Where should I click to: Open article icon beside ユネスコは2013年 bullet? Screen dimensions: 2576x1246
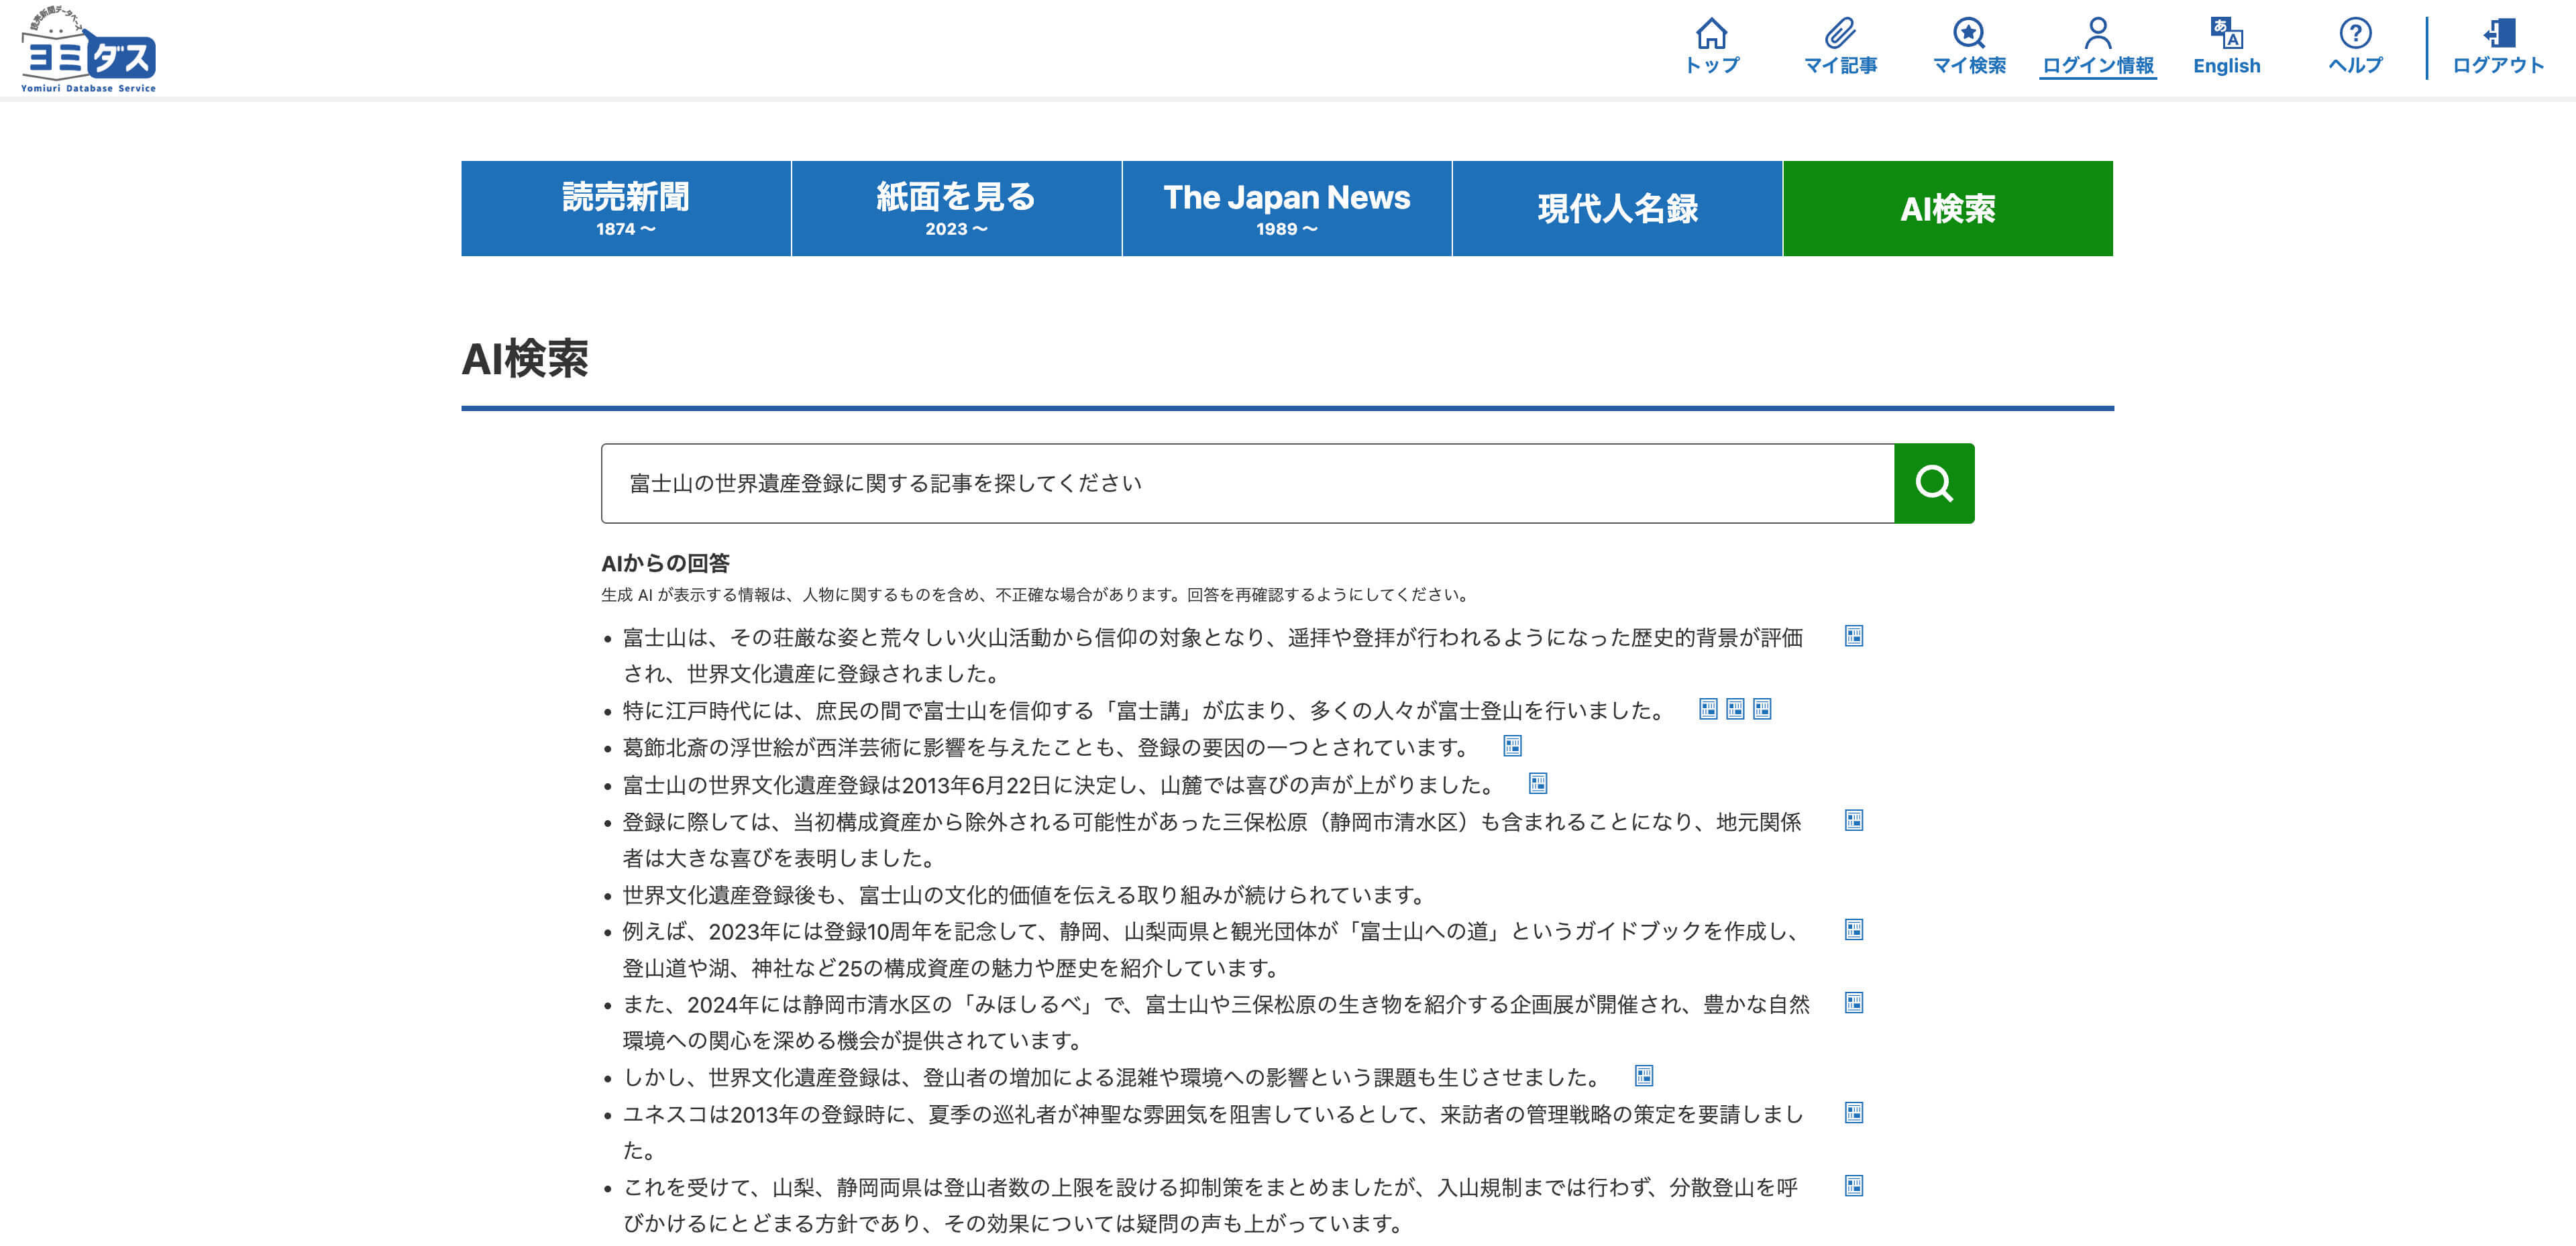[1853, 1112]
